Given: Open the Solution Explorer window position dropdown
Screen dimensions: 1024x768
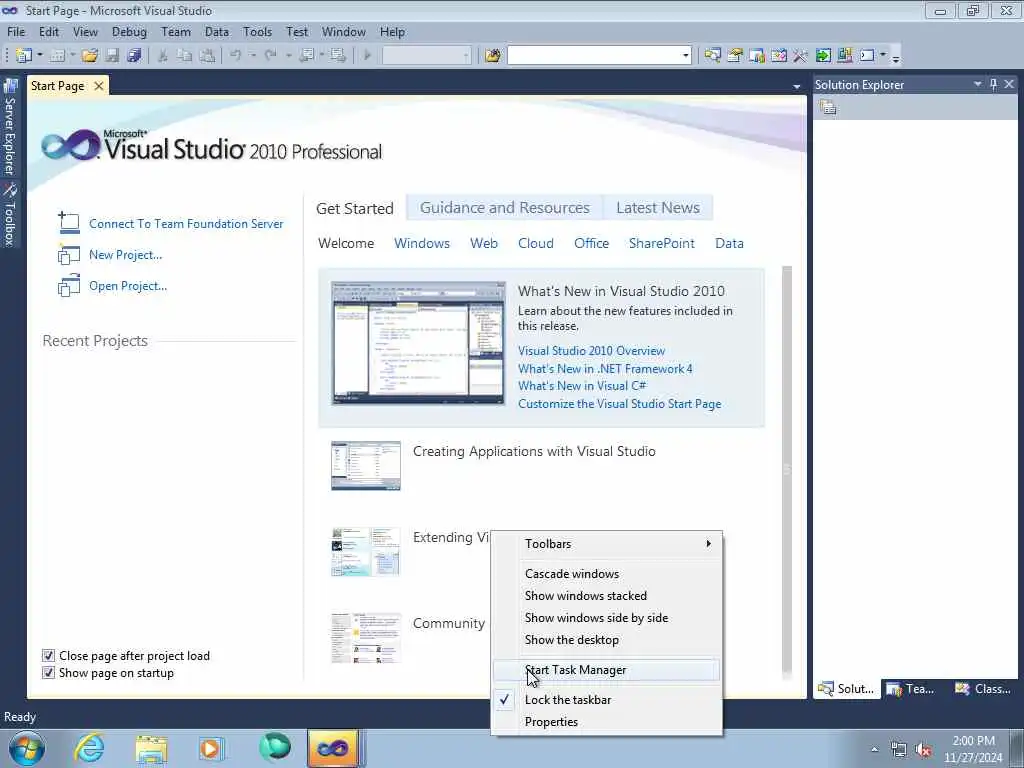Looking at the screenshot, I should pyautogui.click(x=978, y=84).
